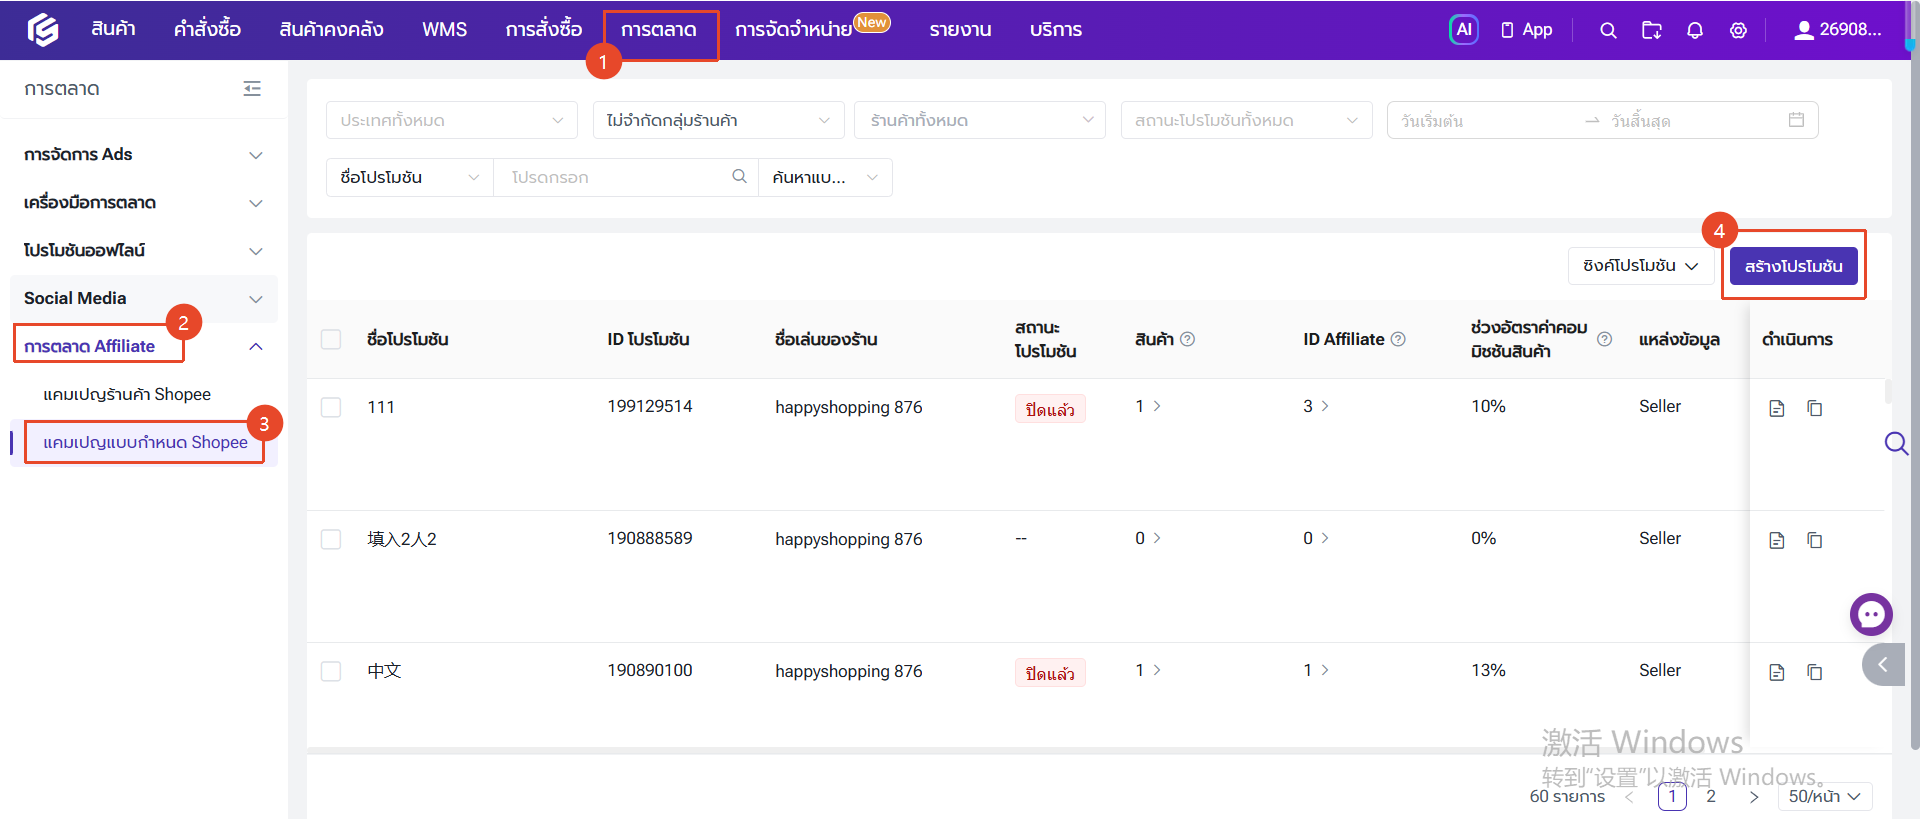Go to previous page arrow in pagination
The height and width of the screenshot is (819, 1920).
(x=1630, y=797)
